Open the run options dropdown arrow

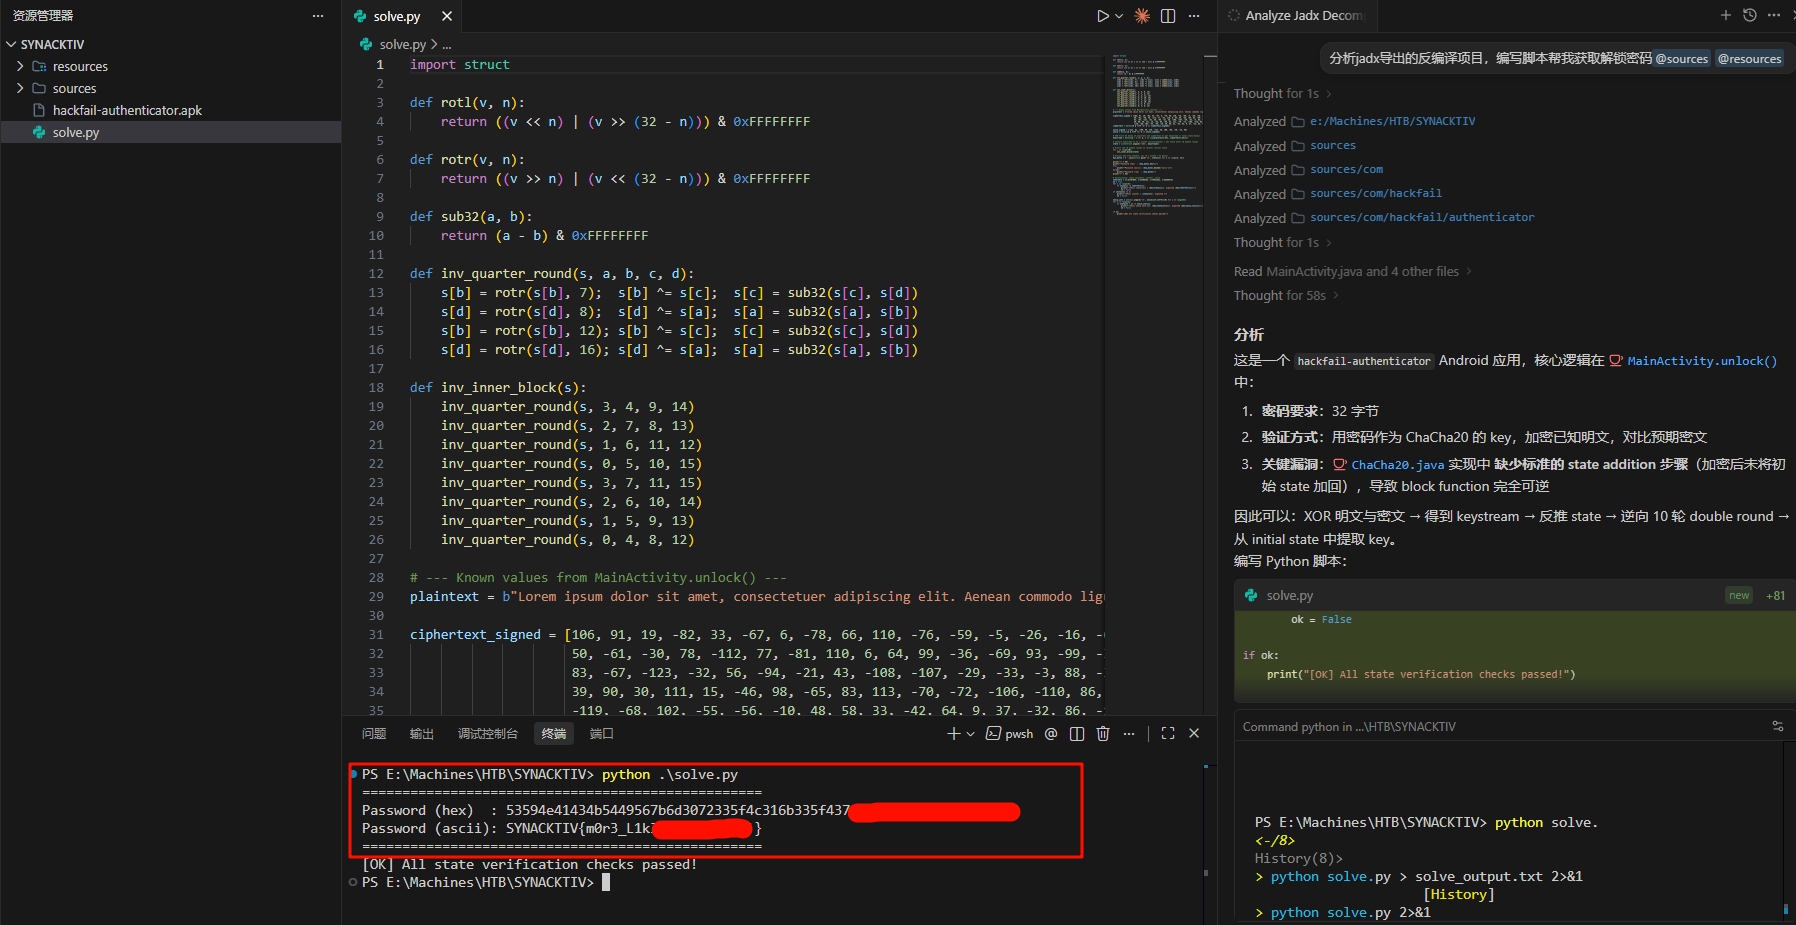(1119, 16)
